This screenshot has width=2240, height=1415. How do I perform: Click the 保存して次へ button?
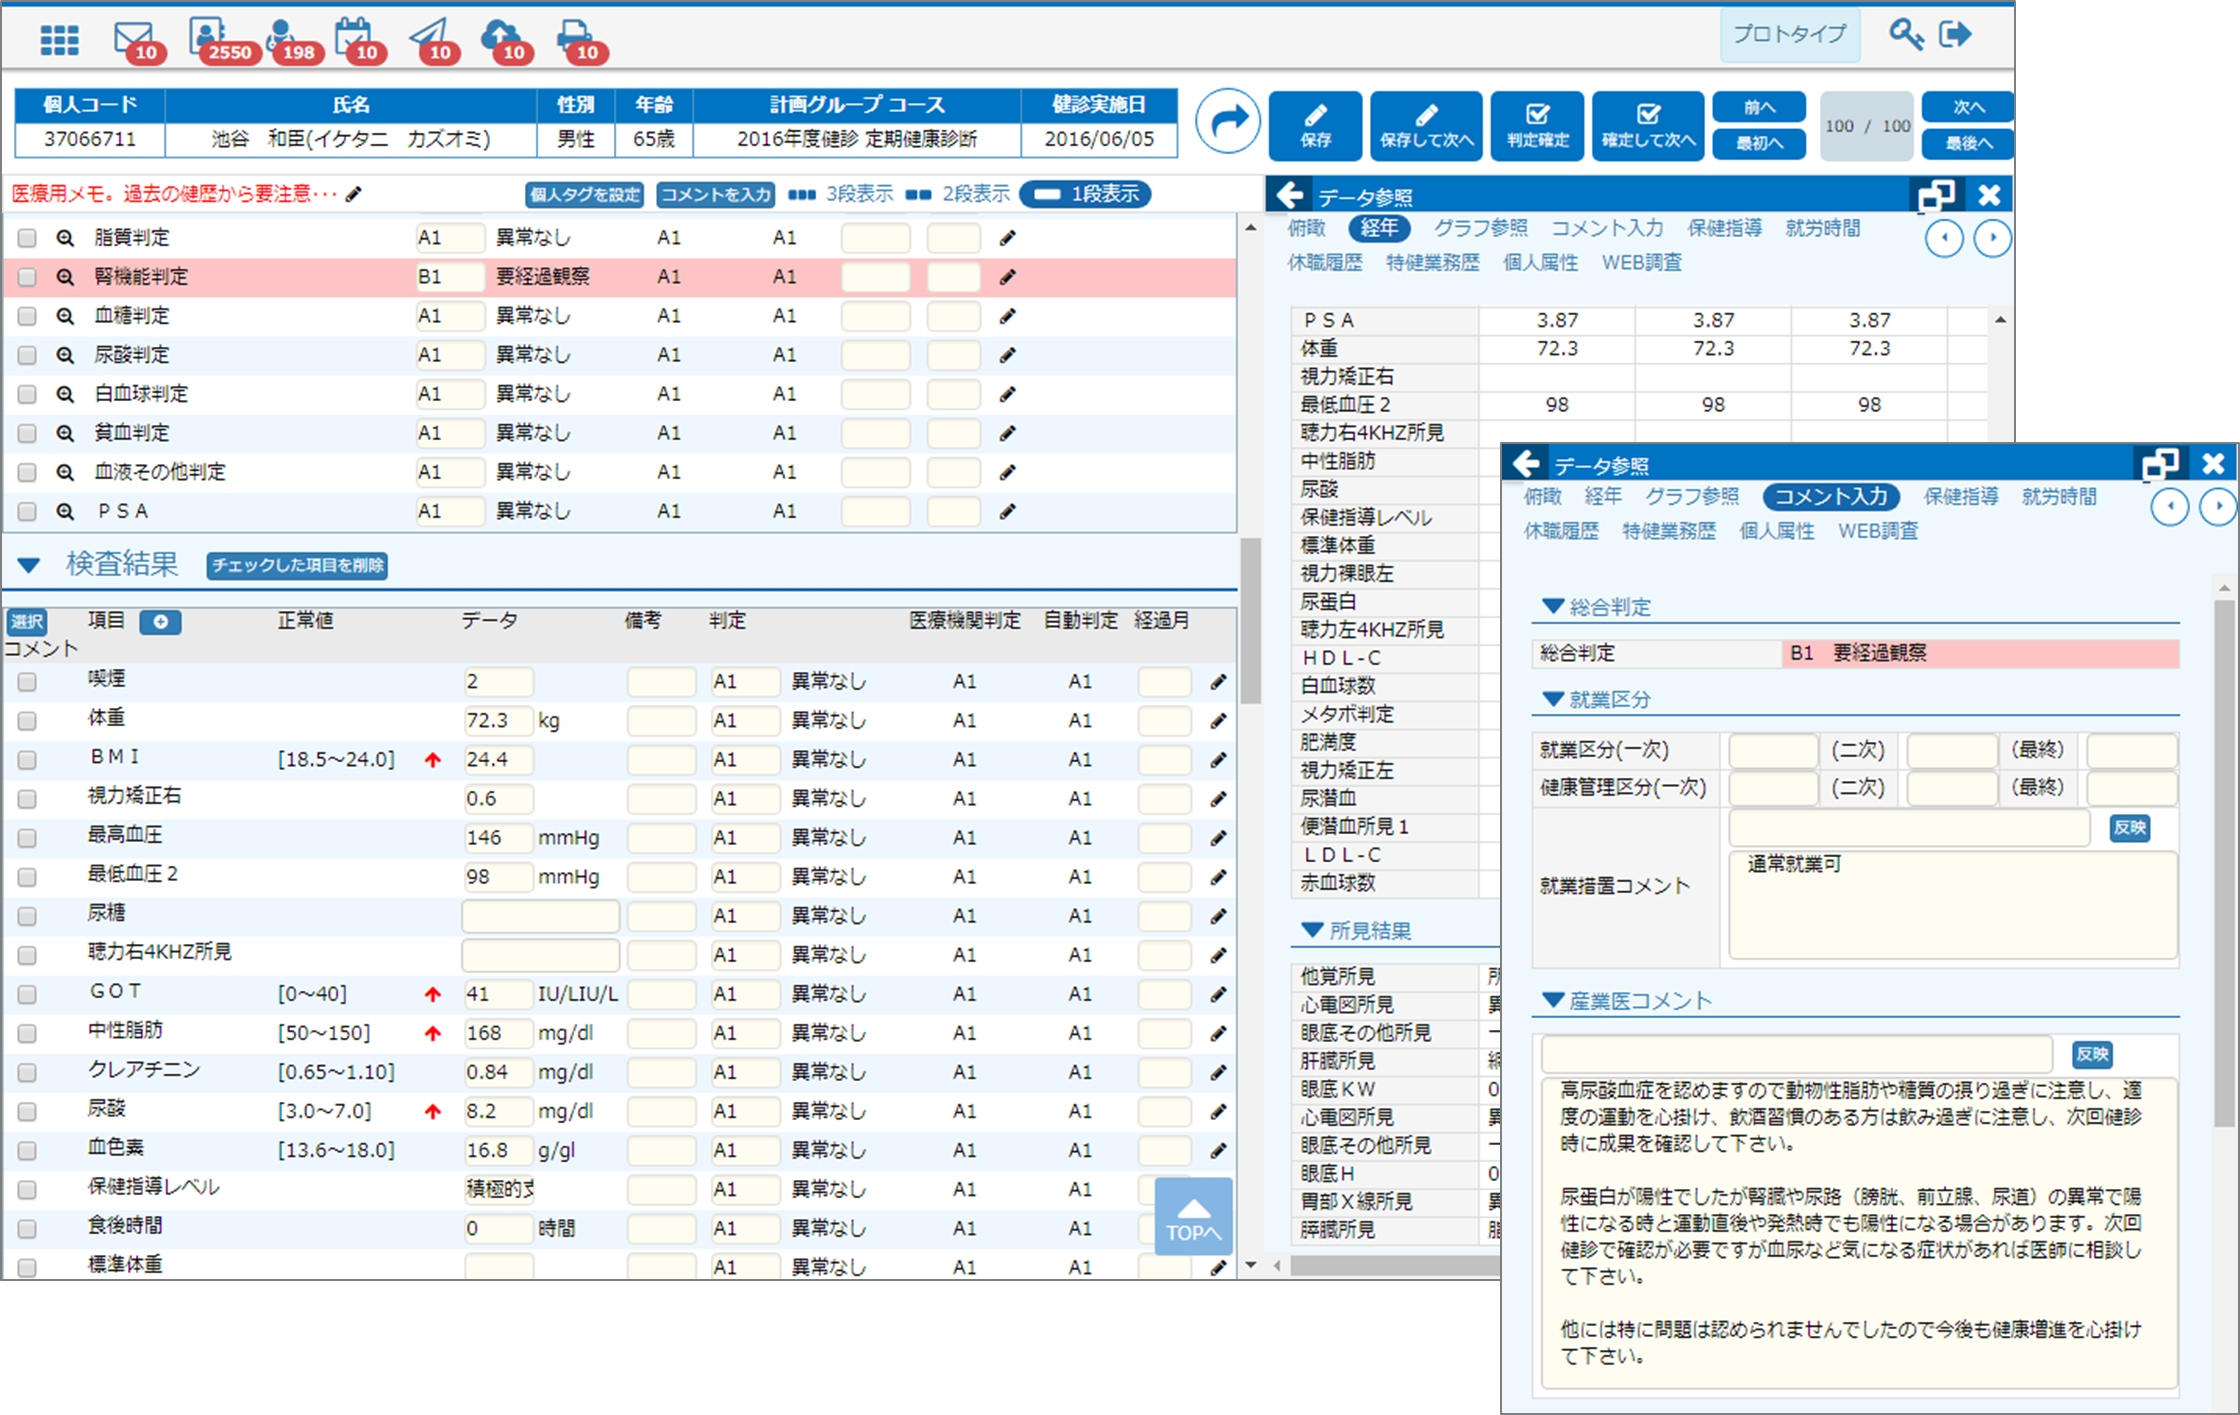(1426, 125)
